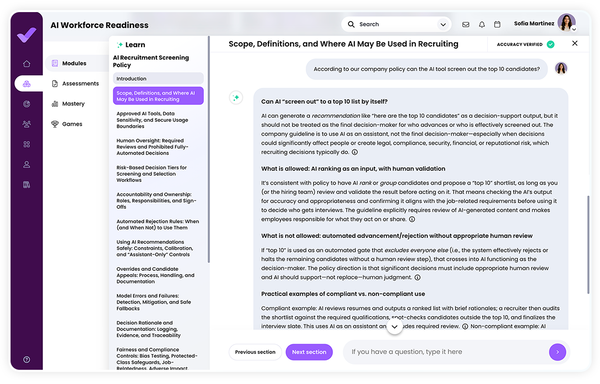600x384 pixels.
Task: Open 'Accountability and Ownership' section
Action: [x=158, y=200]
